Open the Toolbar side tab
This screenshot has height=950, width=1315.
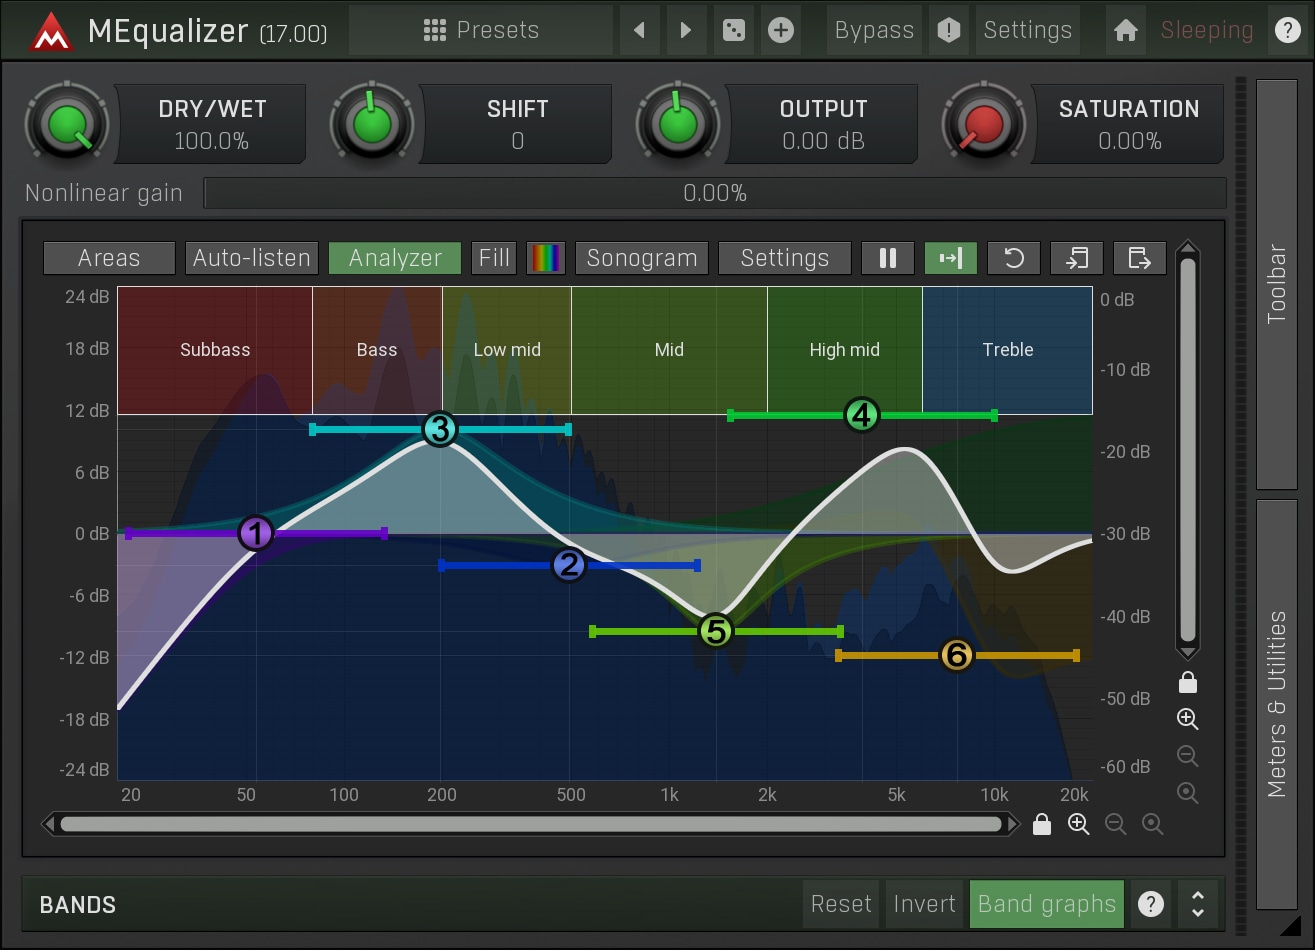[1276, 284]
